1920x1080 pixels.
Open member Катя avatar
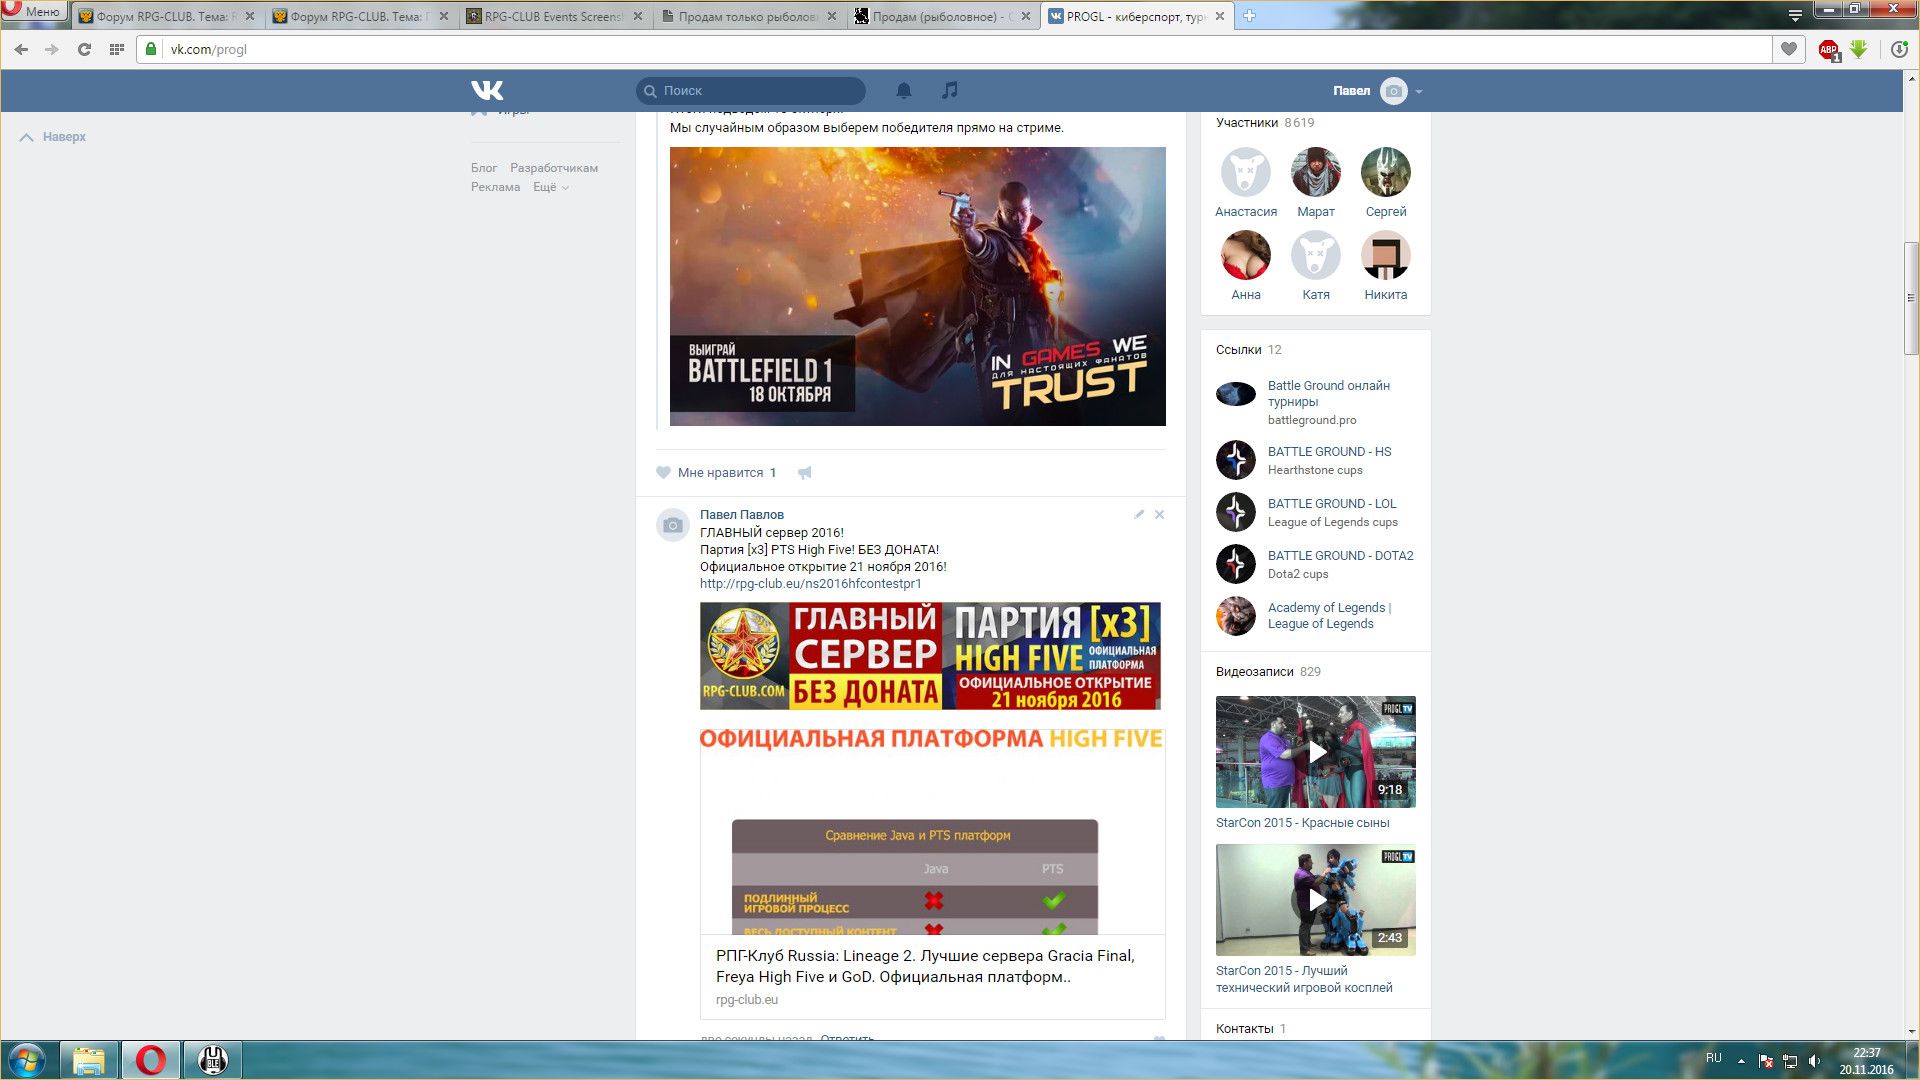point(1316,255)
